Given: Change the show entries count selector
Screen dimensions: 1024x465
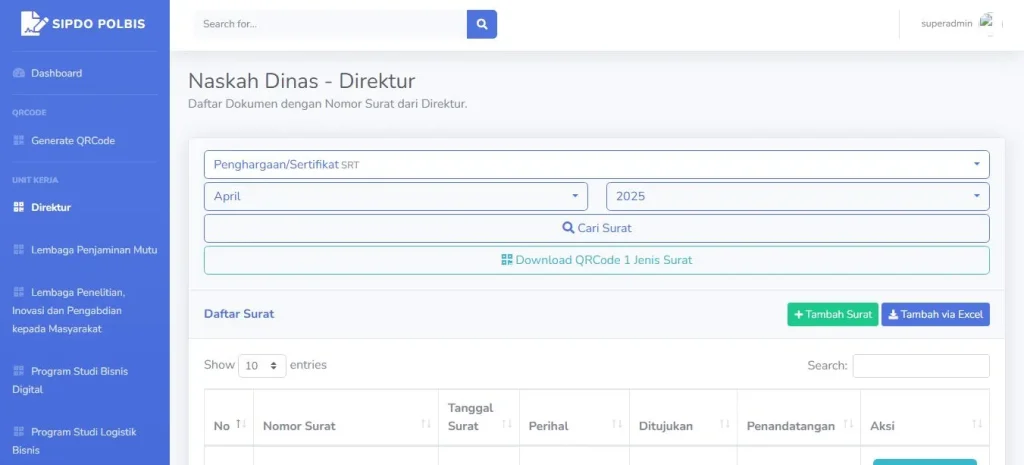Looking at the screenshot, I should [262, 366].
